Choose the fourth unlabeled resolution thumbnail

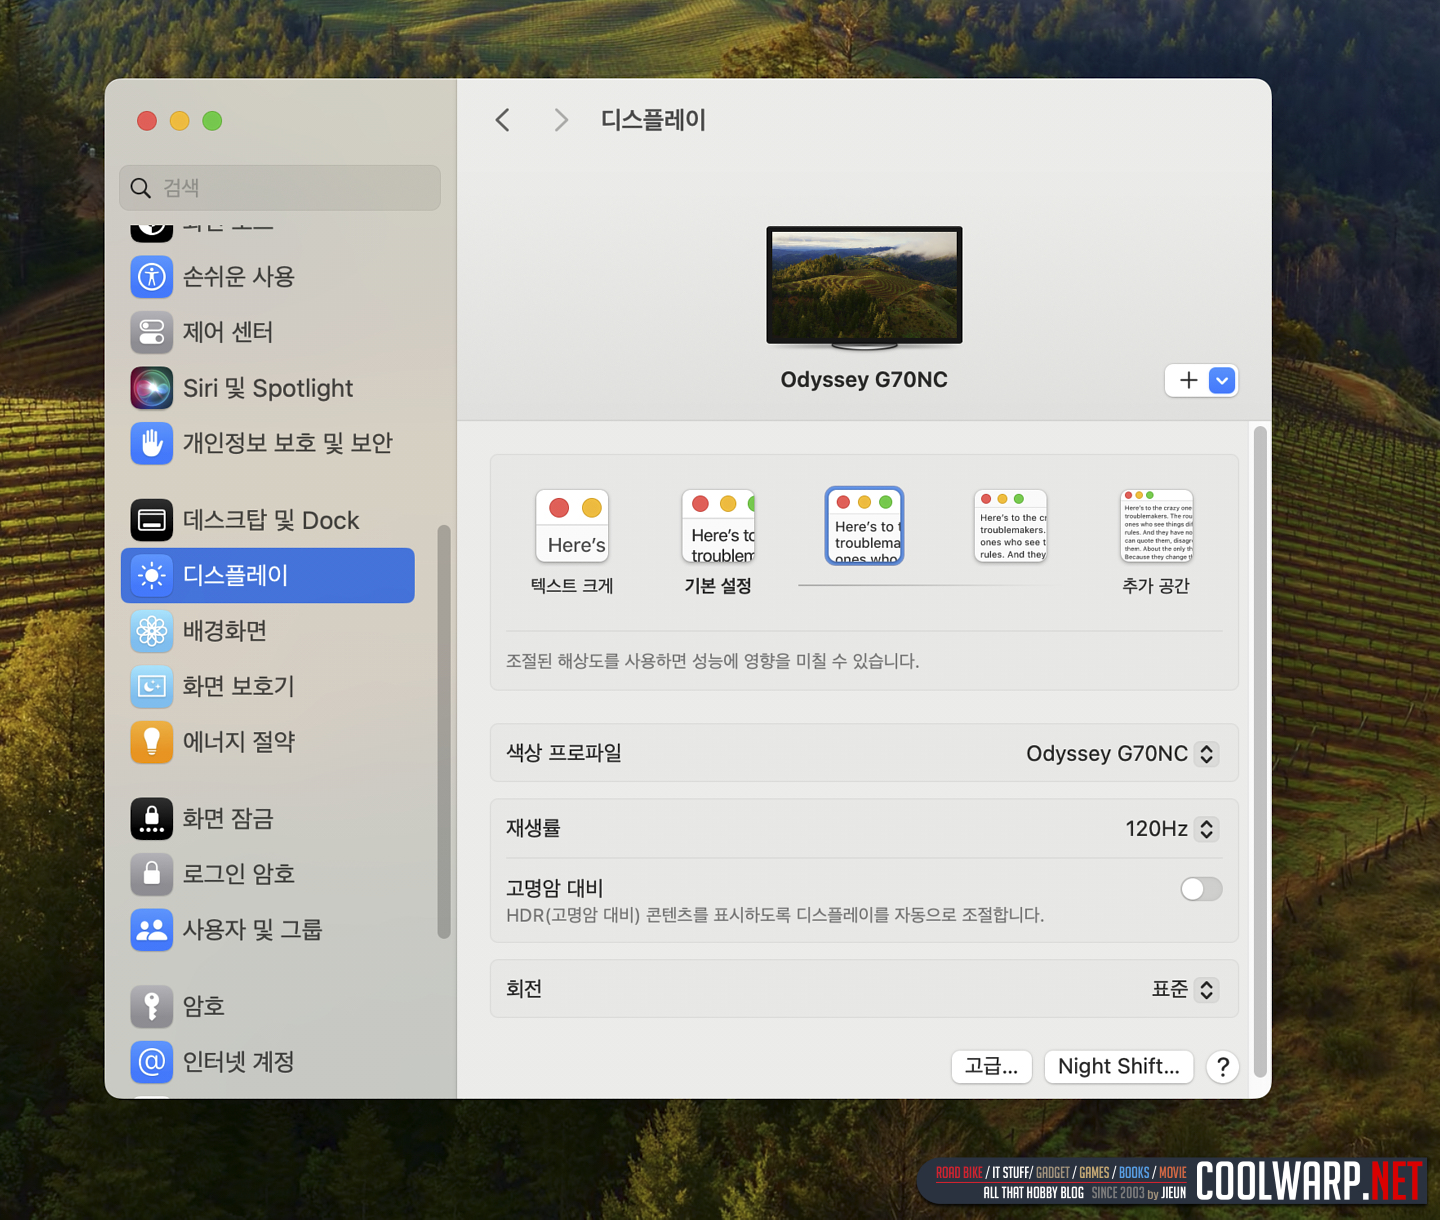coord(1011,527)
